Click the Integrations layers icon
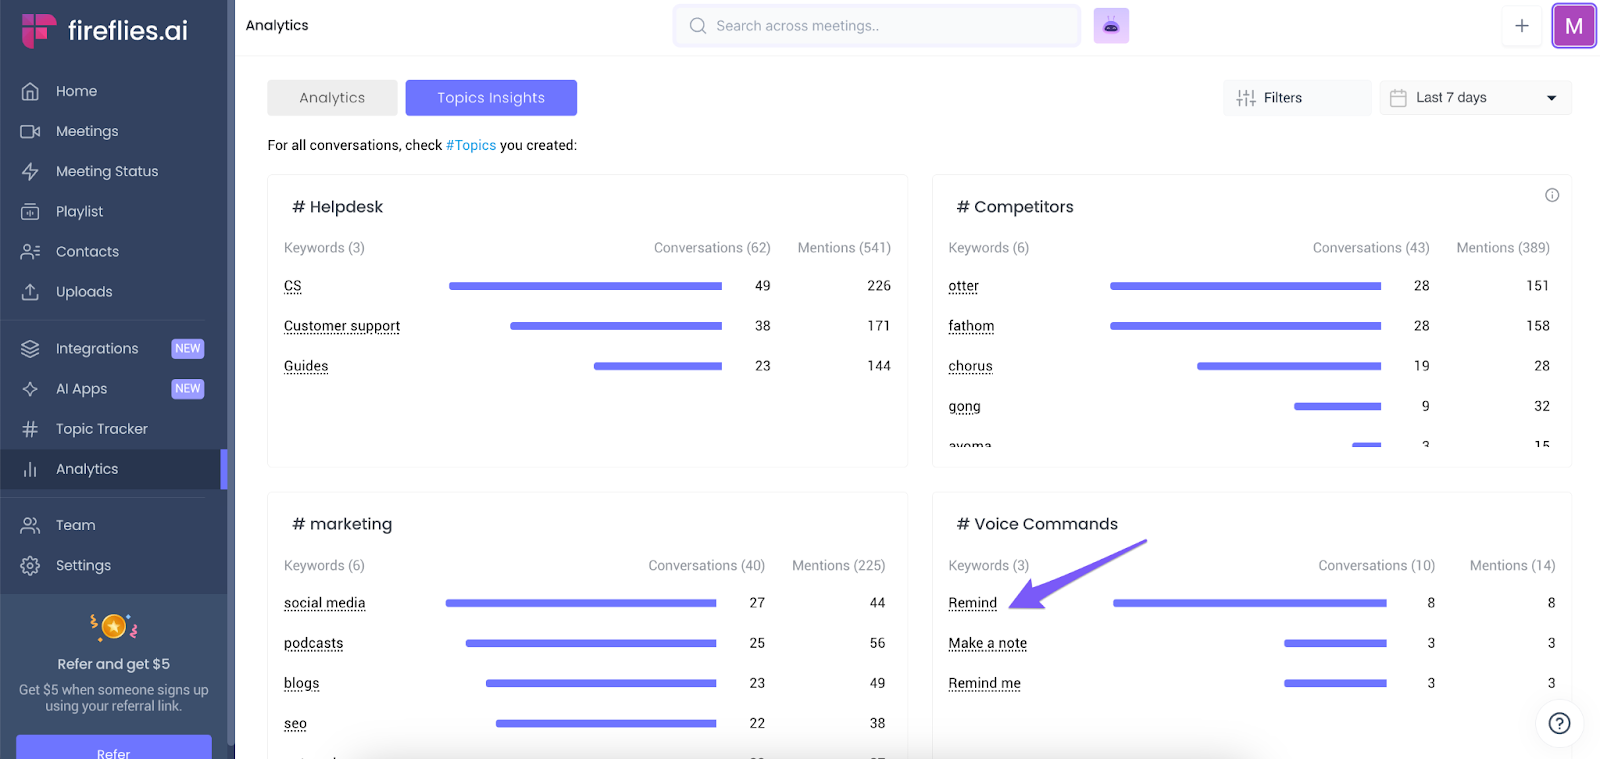 pyautogui.click(x=30, y=348)
